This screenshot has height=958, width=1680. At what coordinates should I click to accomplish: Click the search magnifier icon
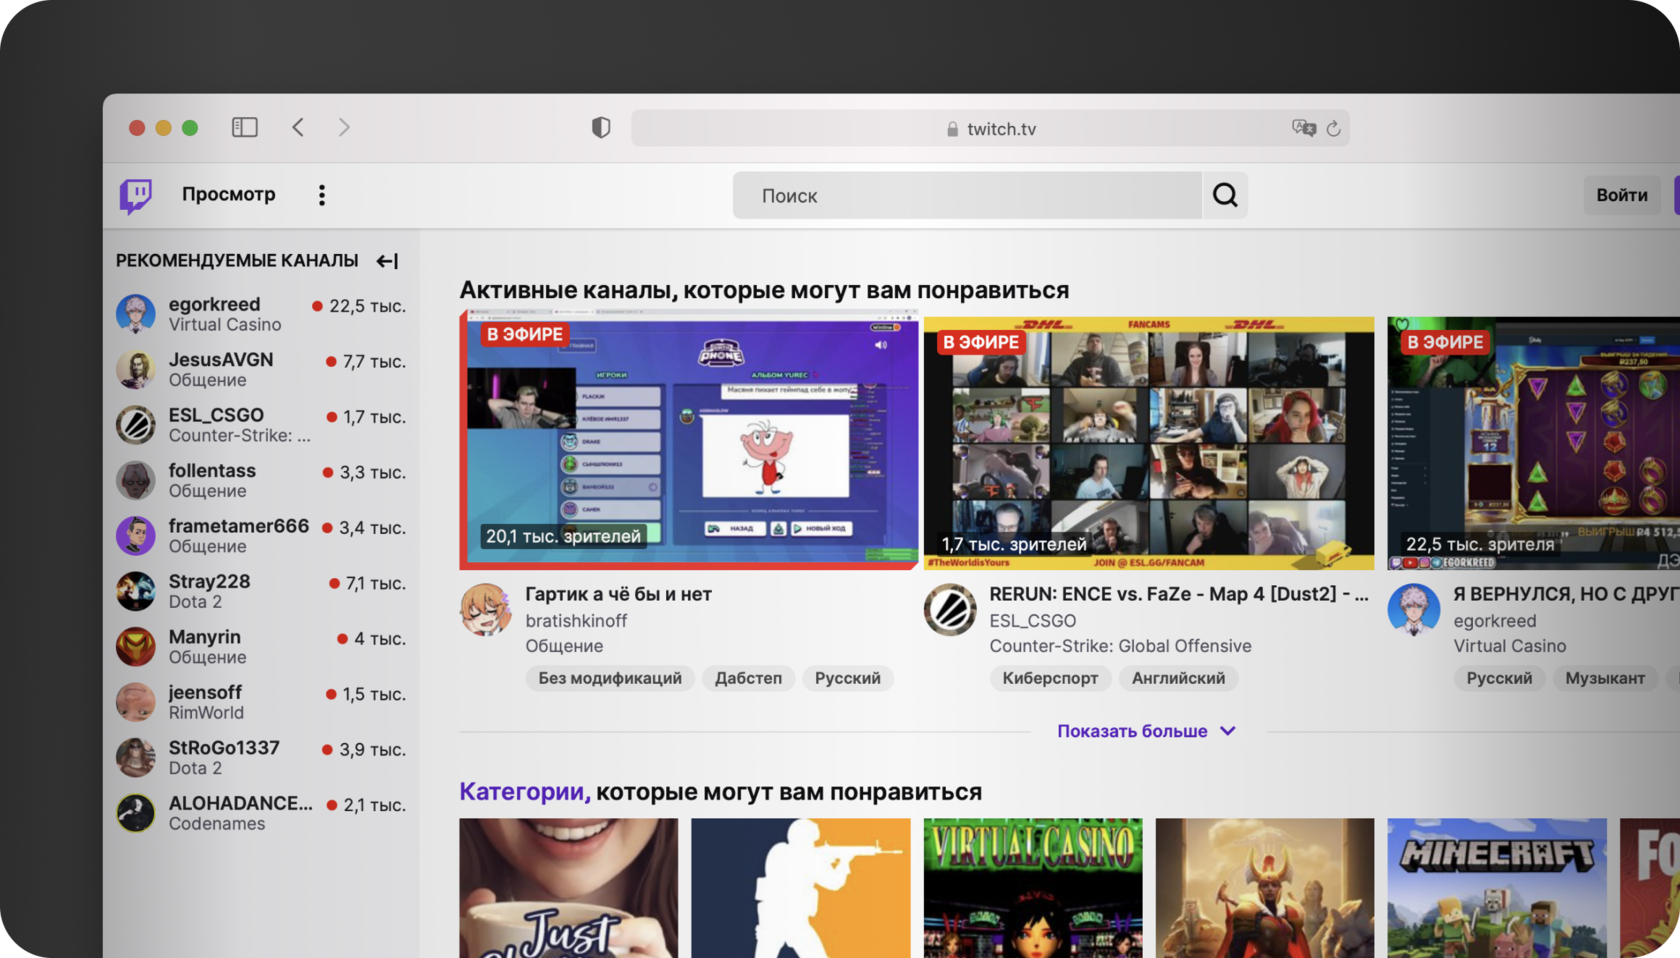[x=1225, y=195]
